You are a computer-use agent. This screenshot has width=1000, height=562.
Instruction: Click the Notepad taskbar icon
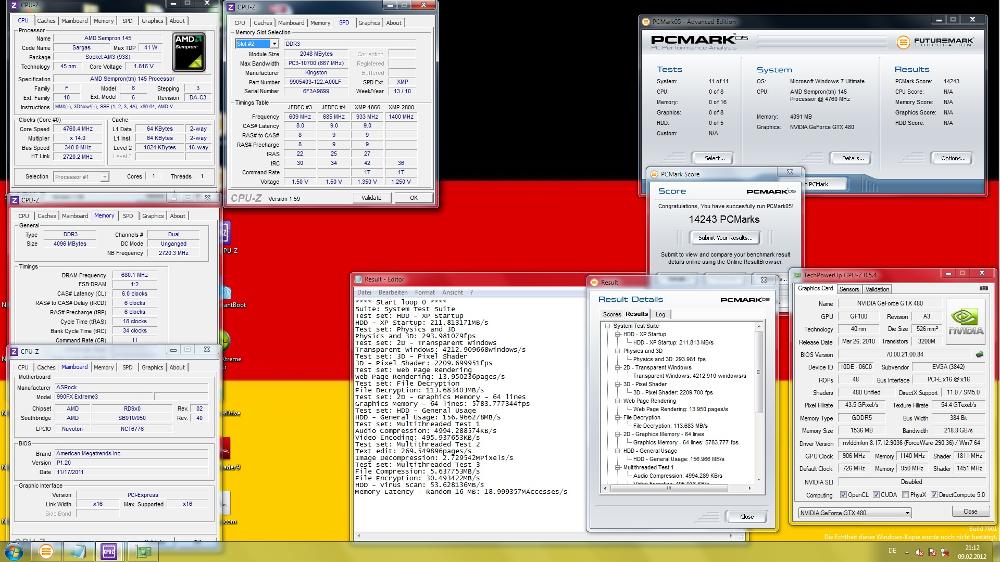coord(78,551)
